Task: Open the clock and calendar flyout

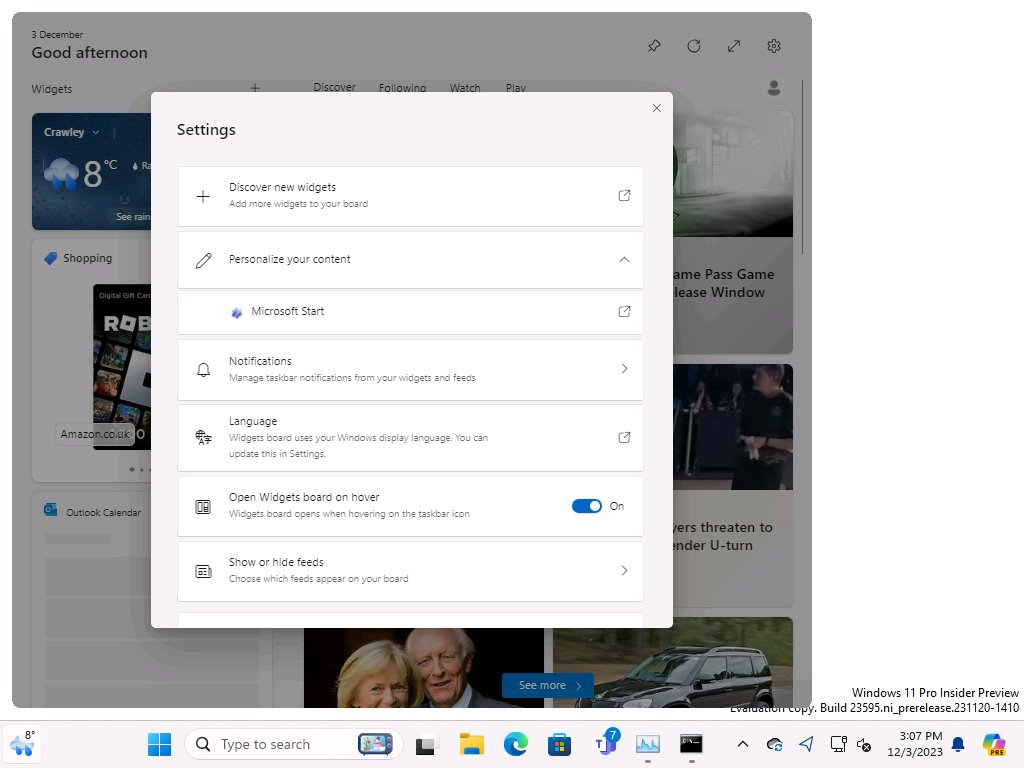Action: pyautogui.click(x=916, y=744)
